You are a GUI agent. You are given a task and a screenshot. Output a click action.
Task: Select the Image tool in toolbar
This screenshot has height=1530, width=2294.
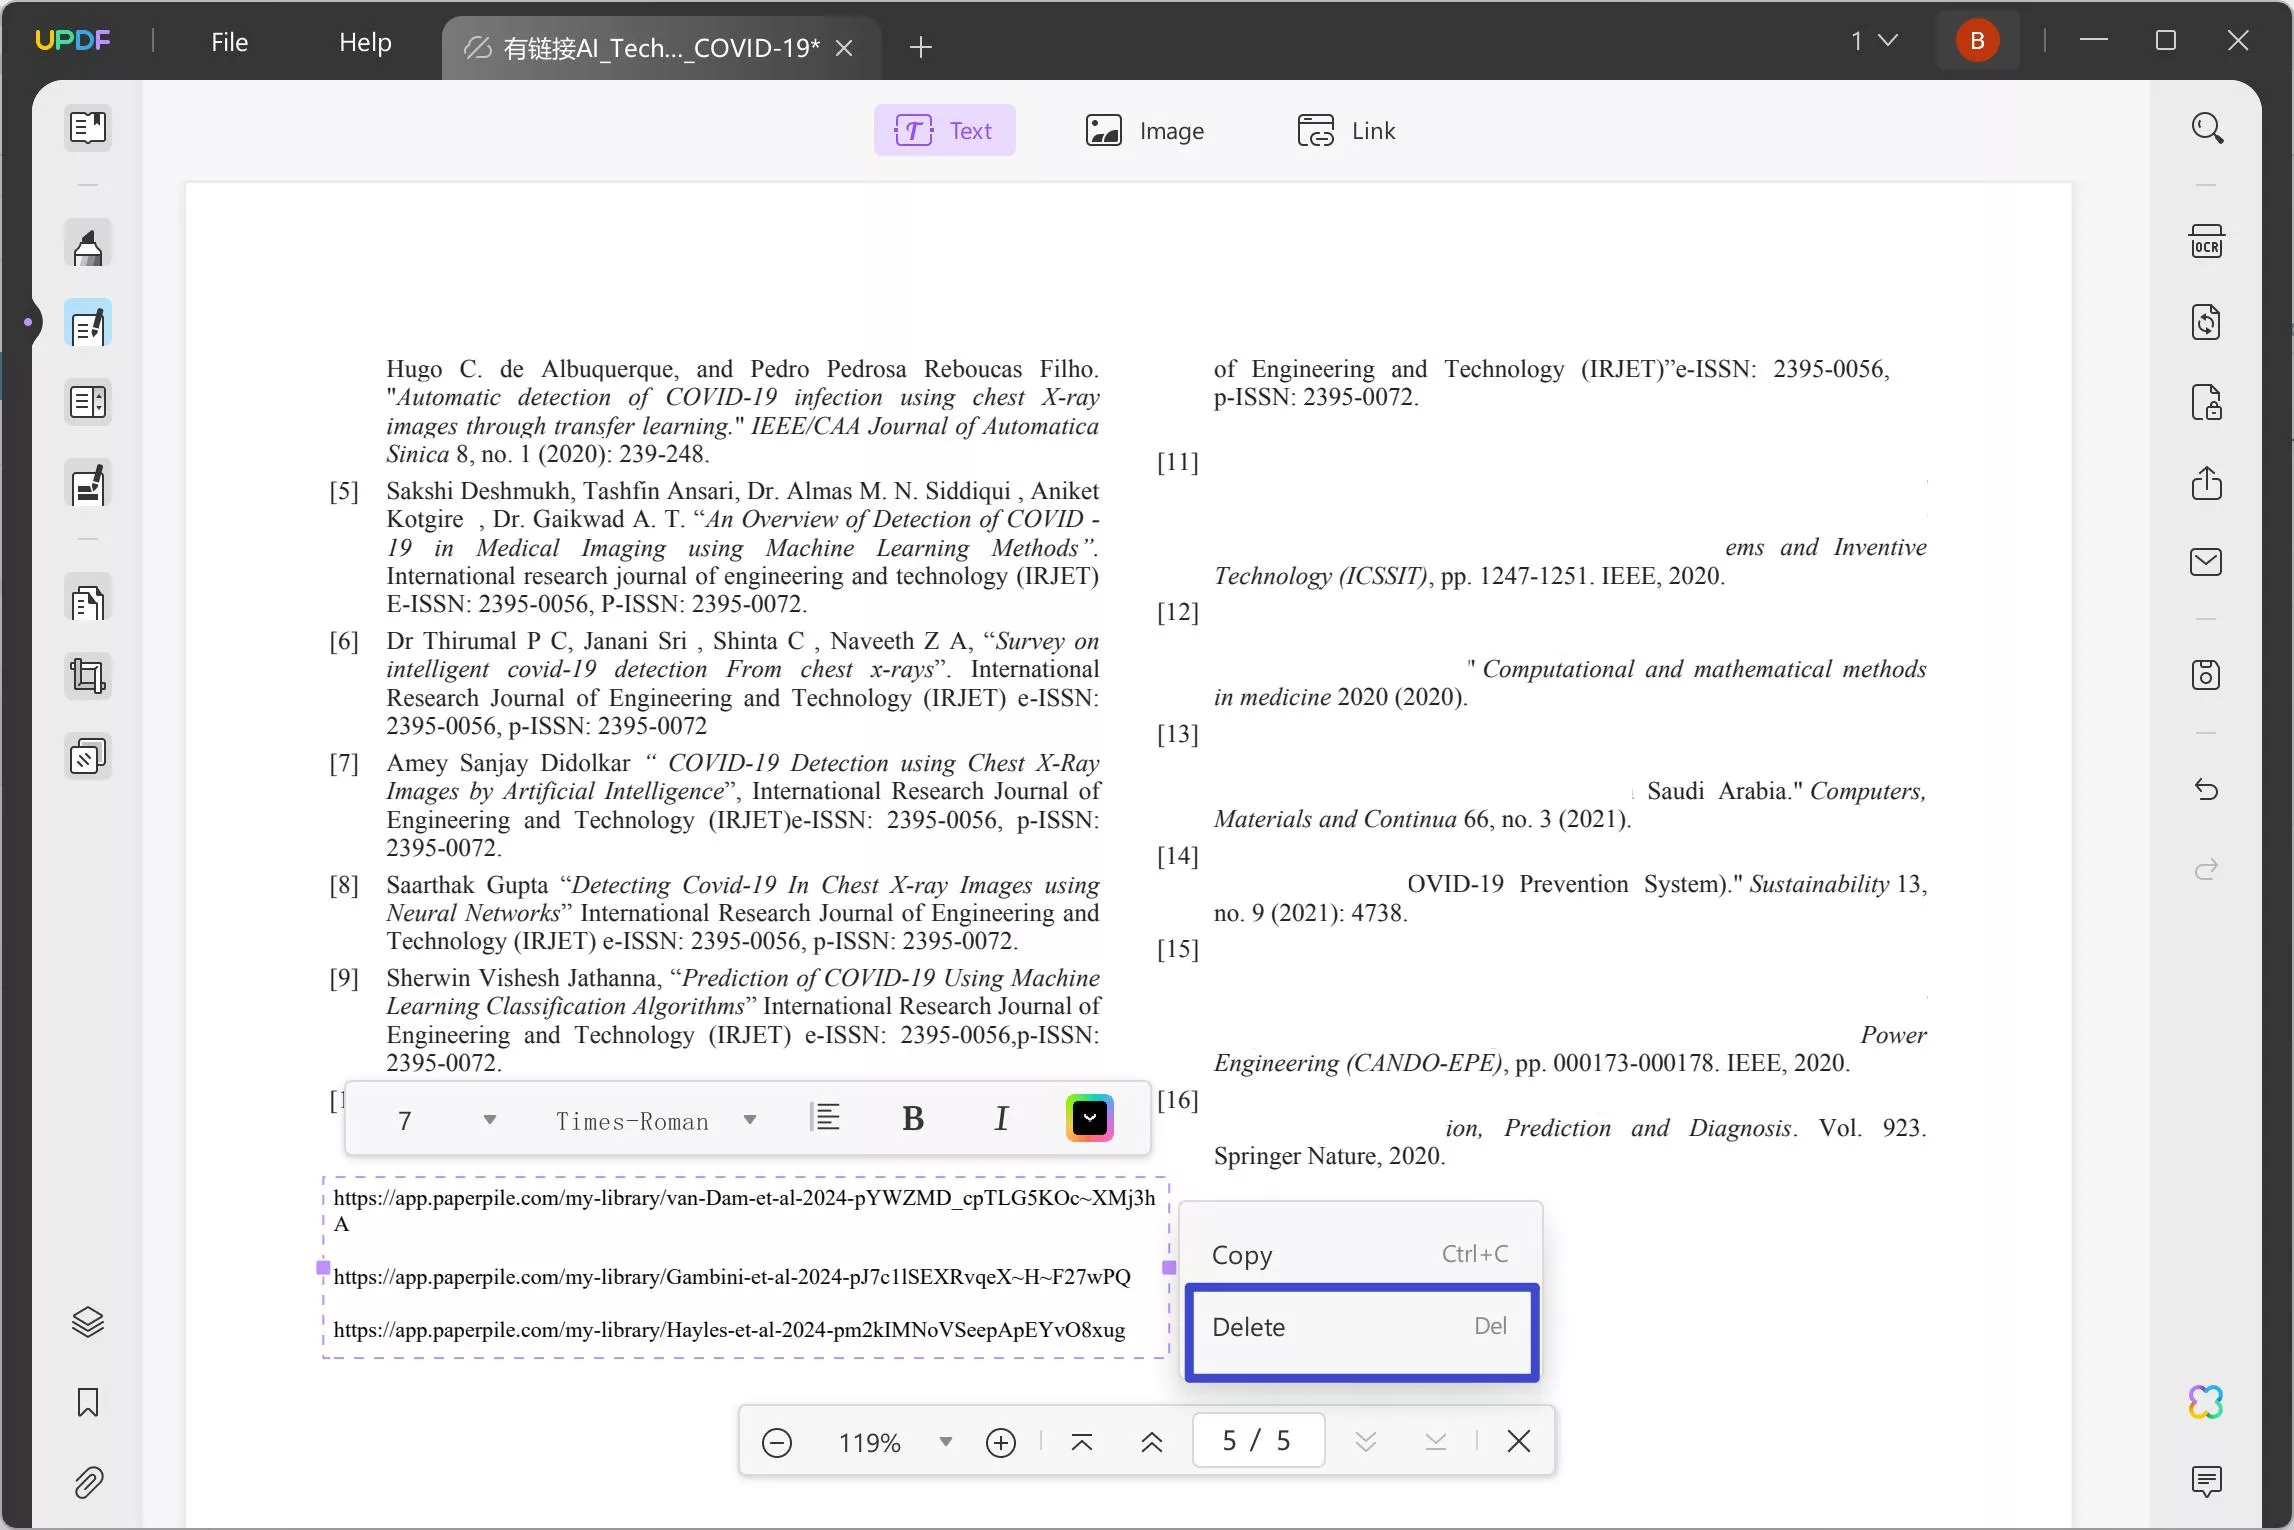pyautogui.click(x=1145, y=131)
